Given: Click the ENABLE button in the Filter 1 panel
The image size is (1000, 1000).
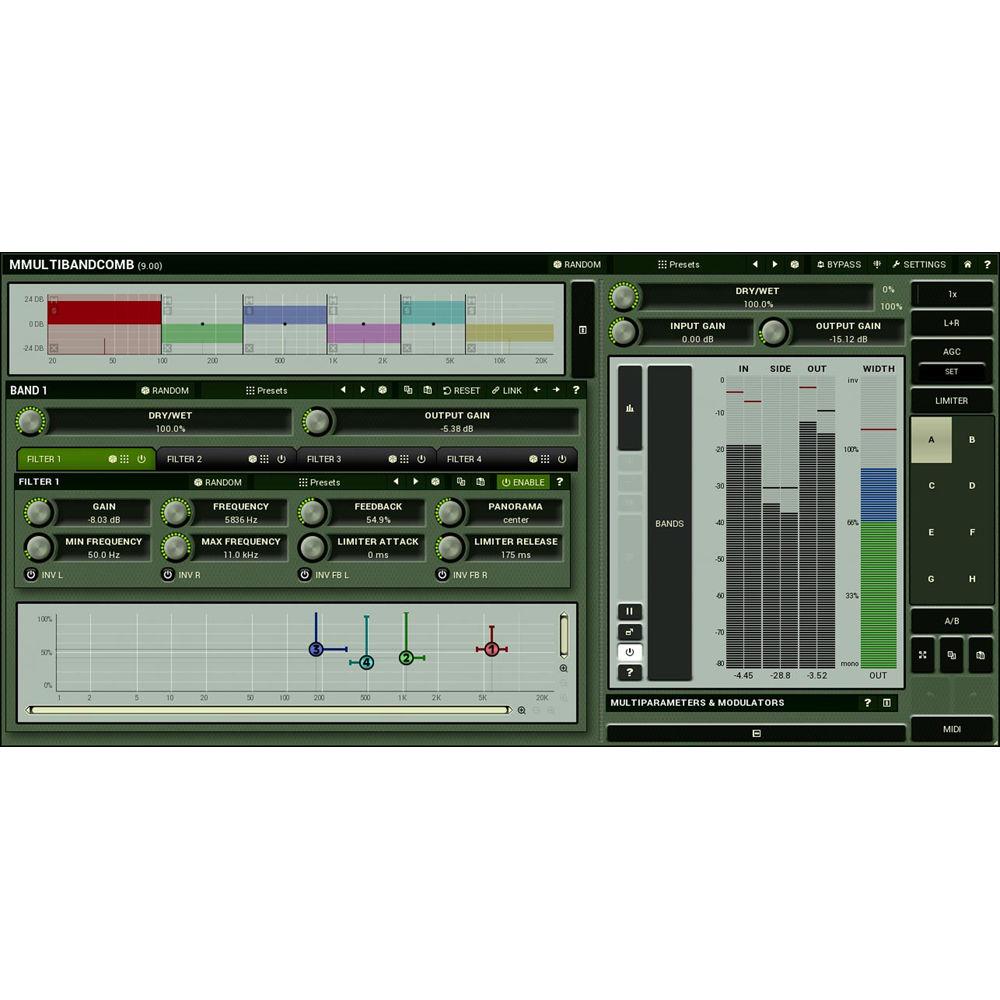Looking at the screenshot, I should point(522,482).
